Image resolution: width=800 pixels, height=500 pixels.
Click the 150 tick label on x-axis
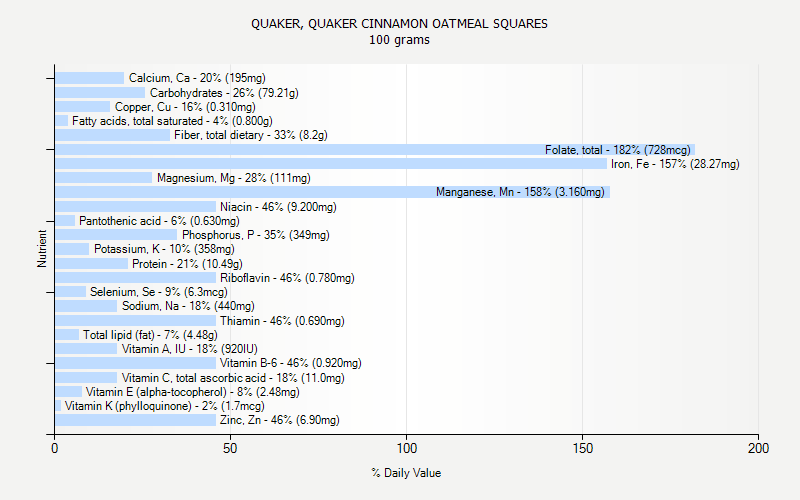pos(583,448)
